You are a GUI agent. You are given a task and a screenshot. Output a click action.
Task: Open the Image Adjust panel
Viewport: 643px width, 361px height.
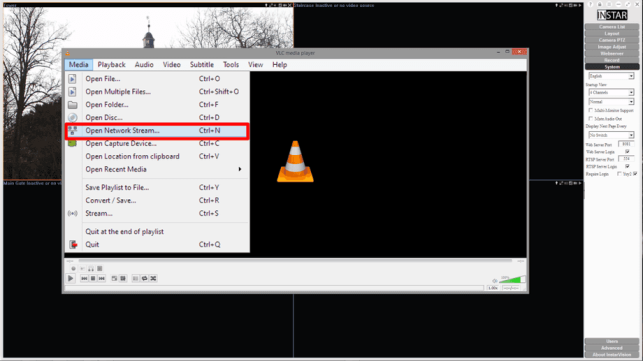tap(611, 47)
